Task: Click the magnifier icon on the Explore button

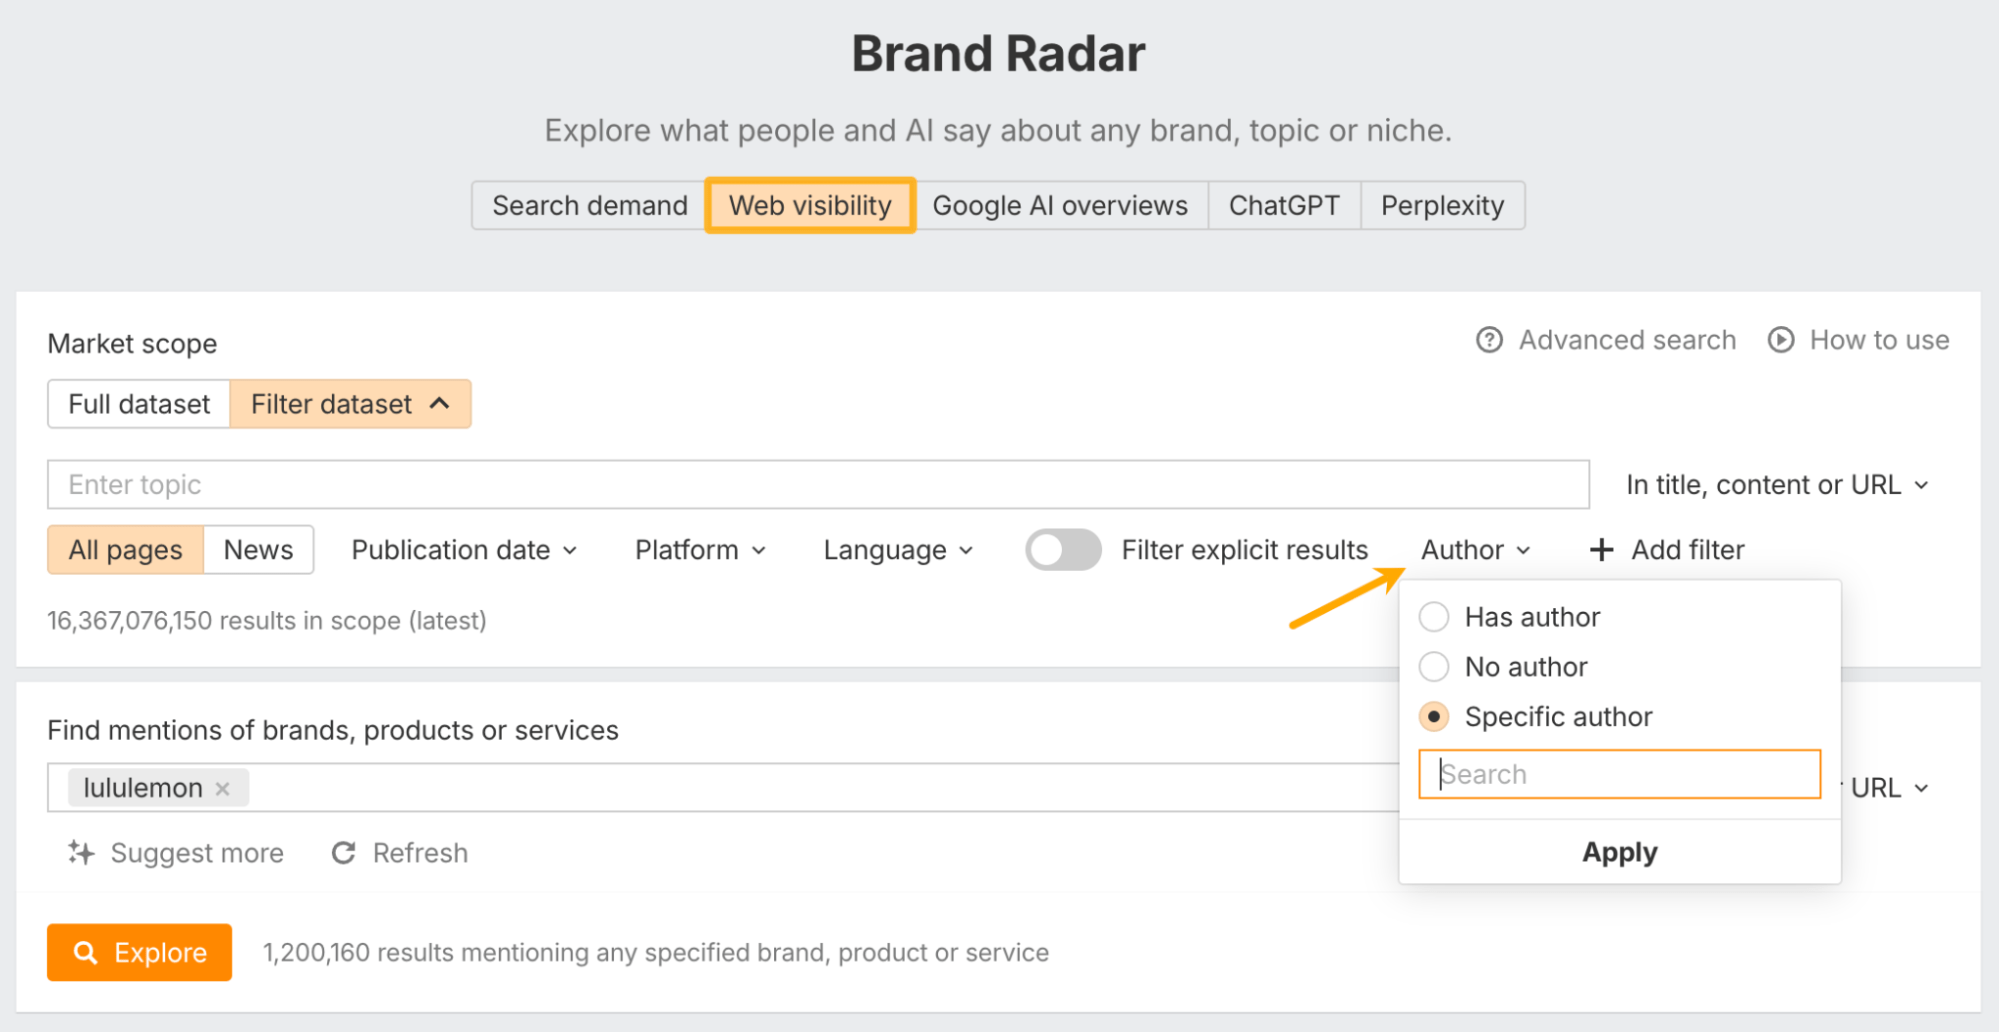Action: coord(86,953)
